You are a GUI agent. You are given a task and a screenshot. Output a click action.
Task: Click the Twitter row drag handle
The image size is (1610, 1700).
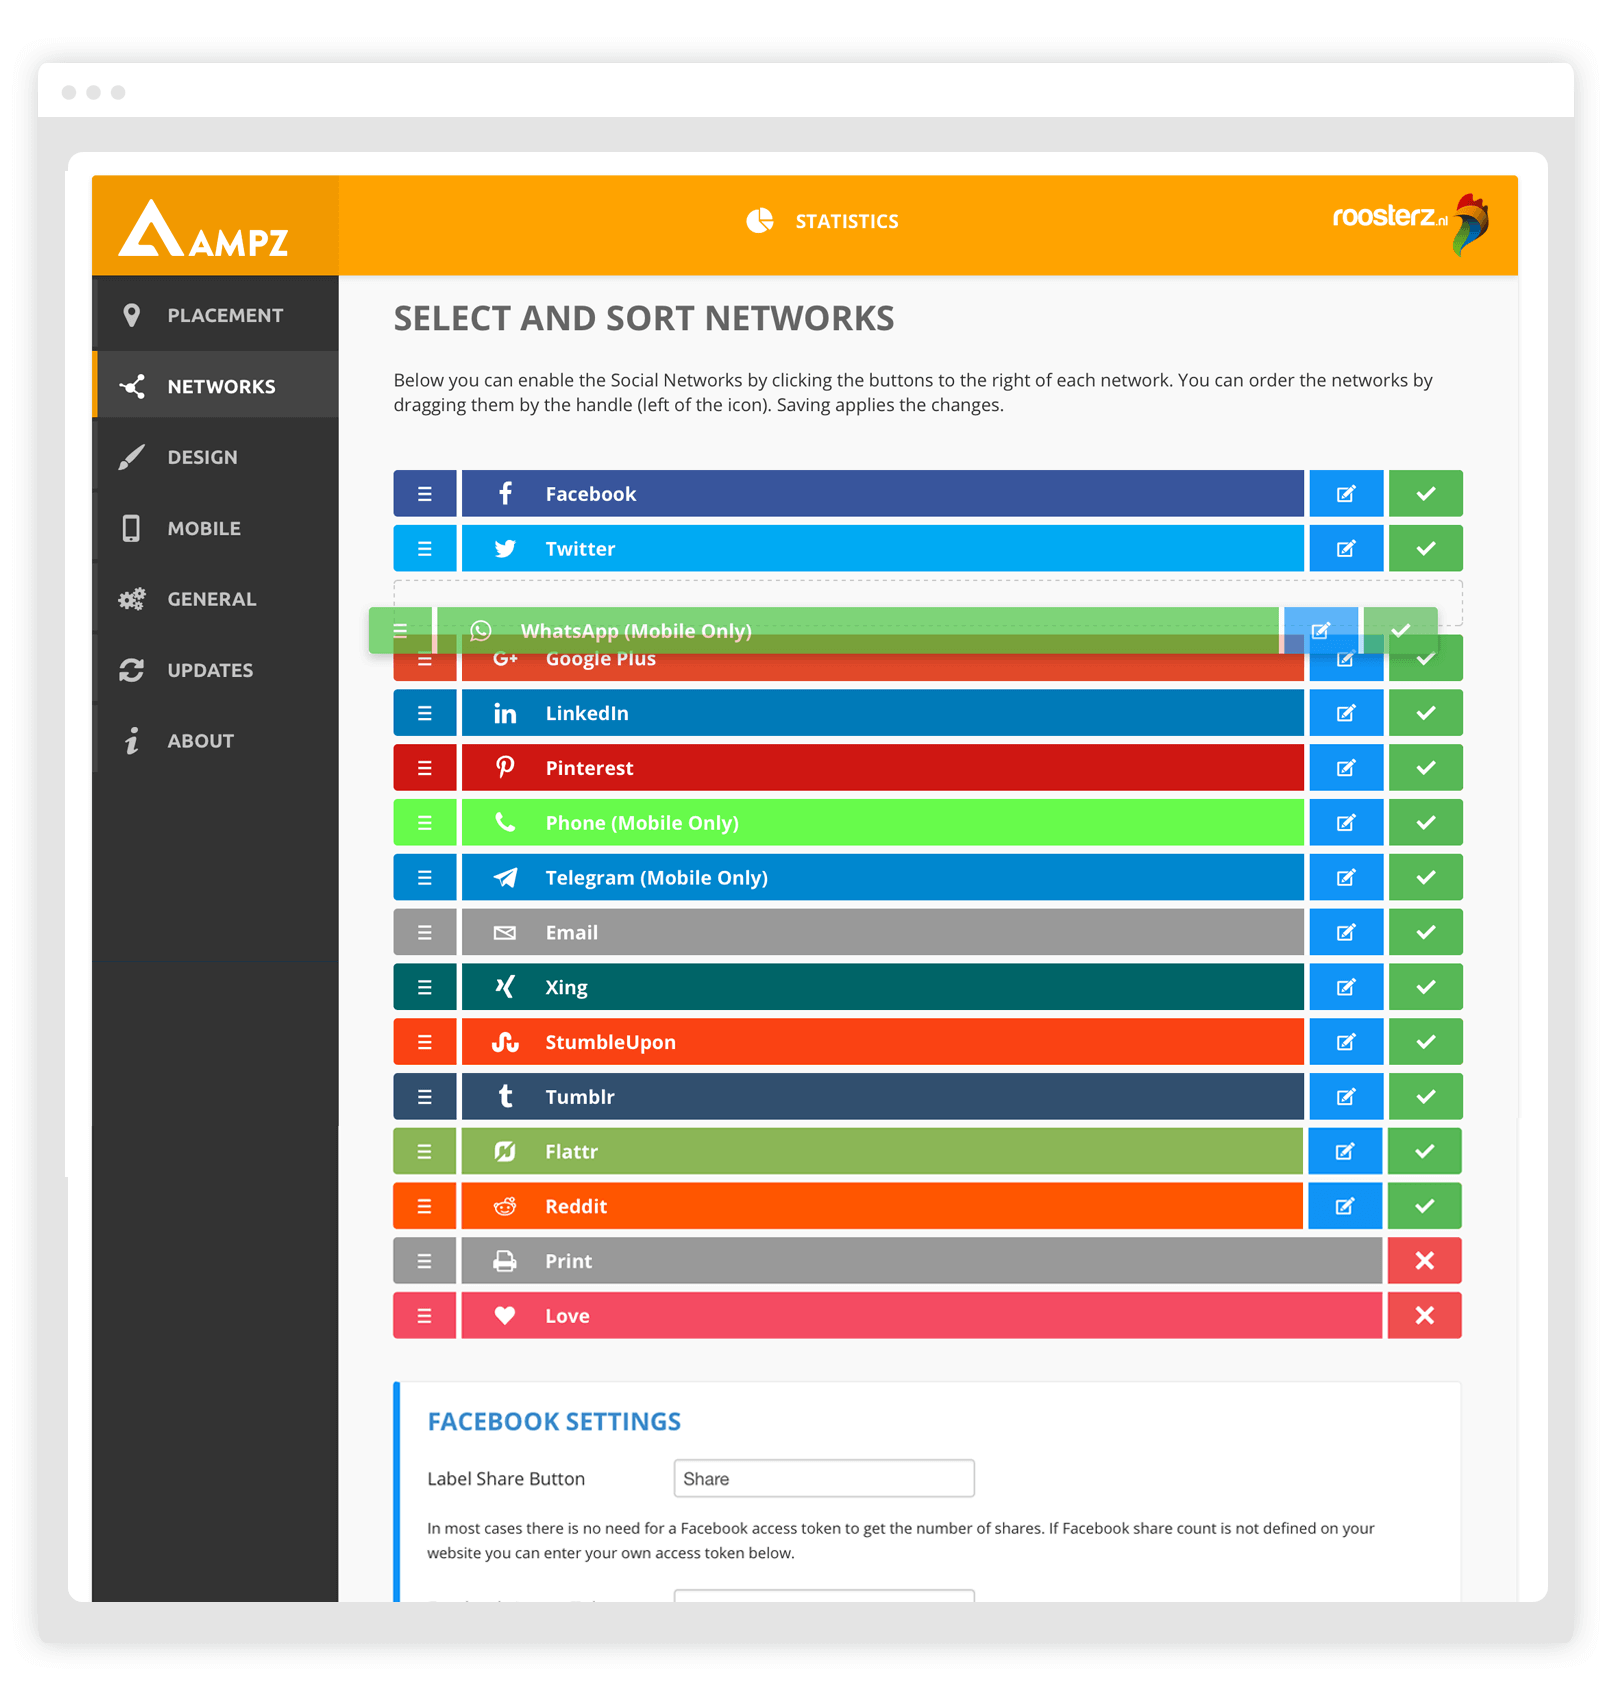click(x=424, y=549)
